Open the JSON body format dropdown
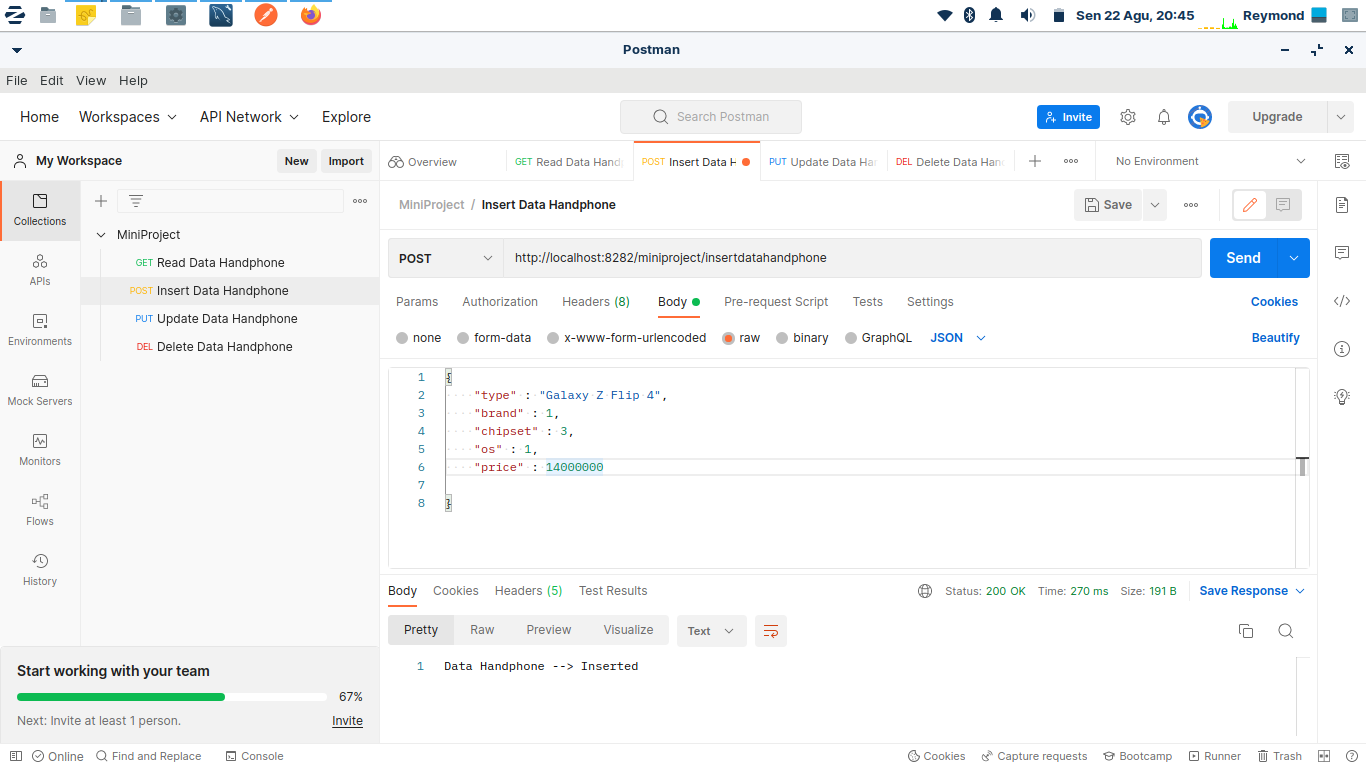 (x=958, y=338)
